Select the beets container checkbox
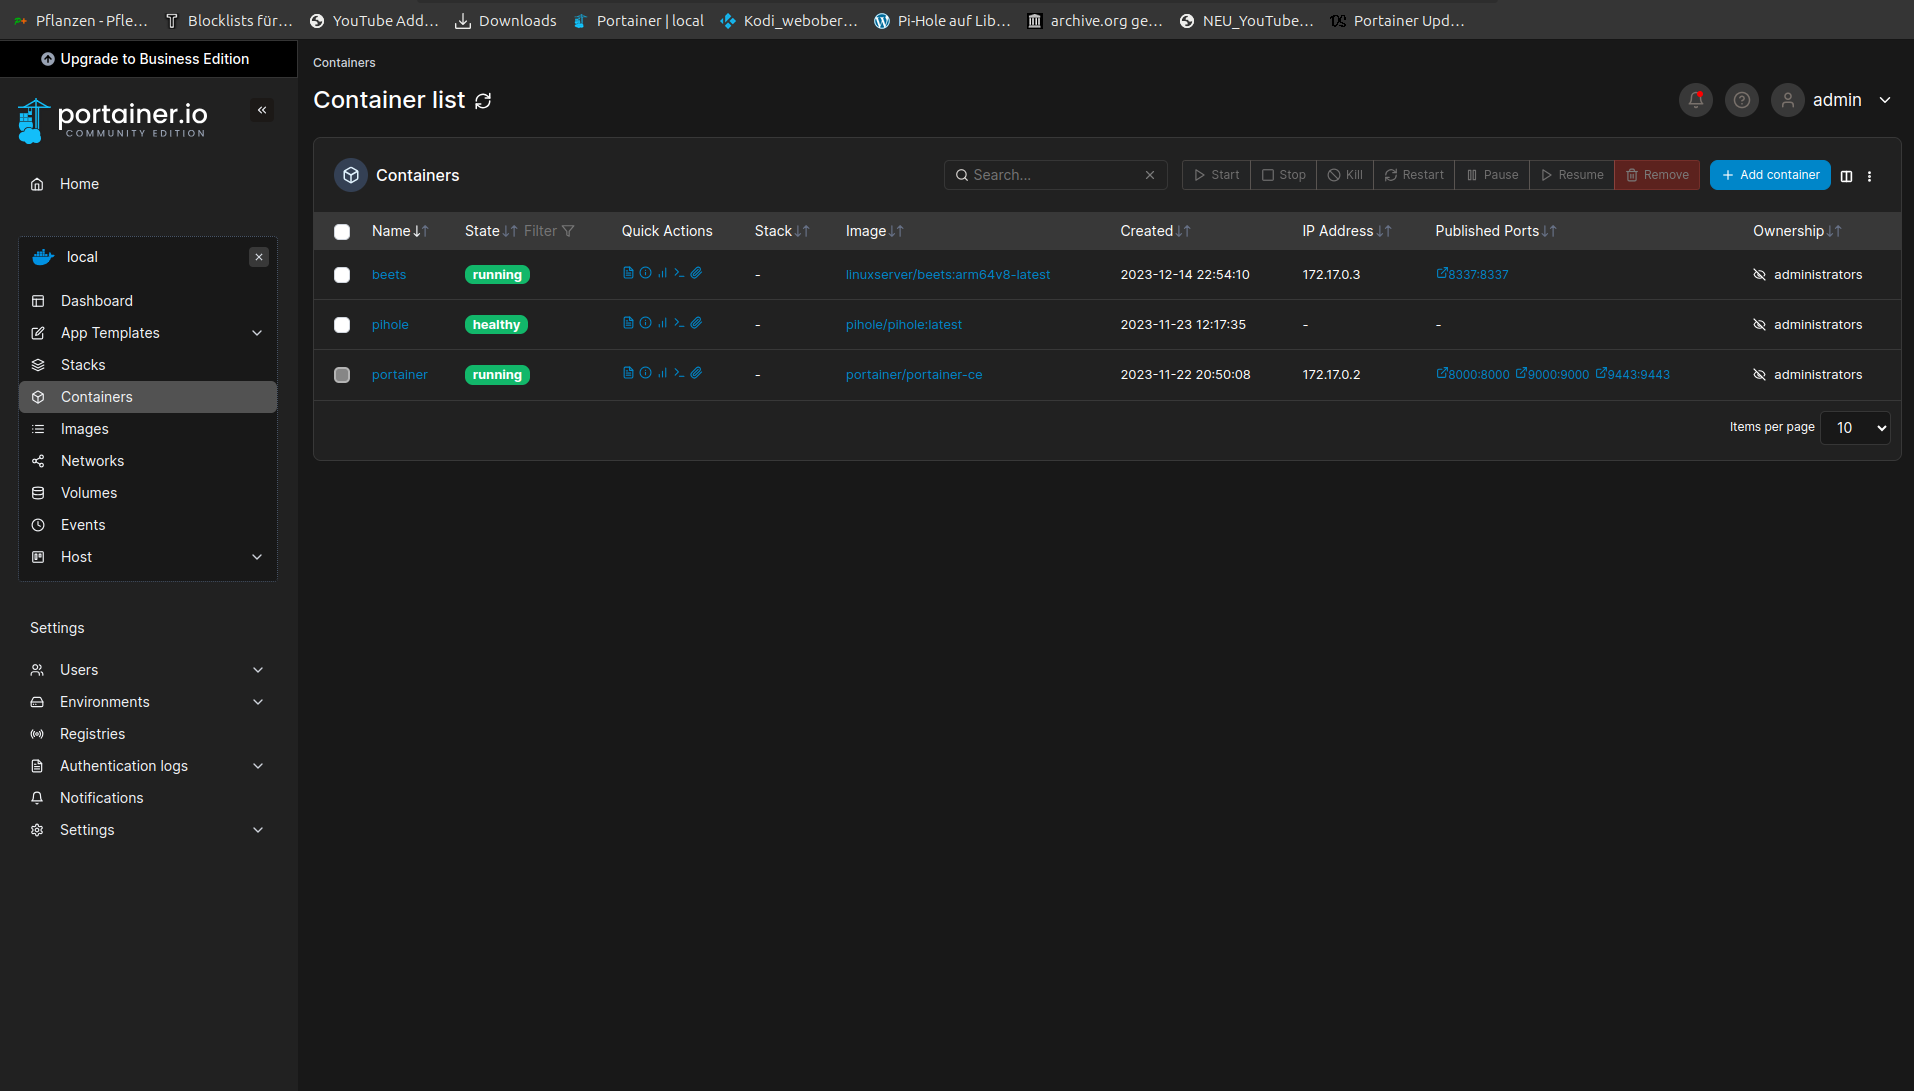Screen dimensions: 1914x1091 [x=342, y=275]
